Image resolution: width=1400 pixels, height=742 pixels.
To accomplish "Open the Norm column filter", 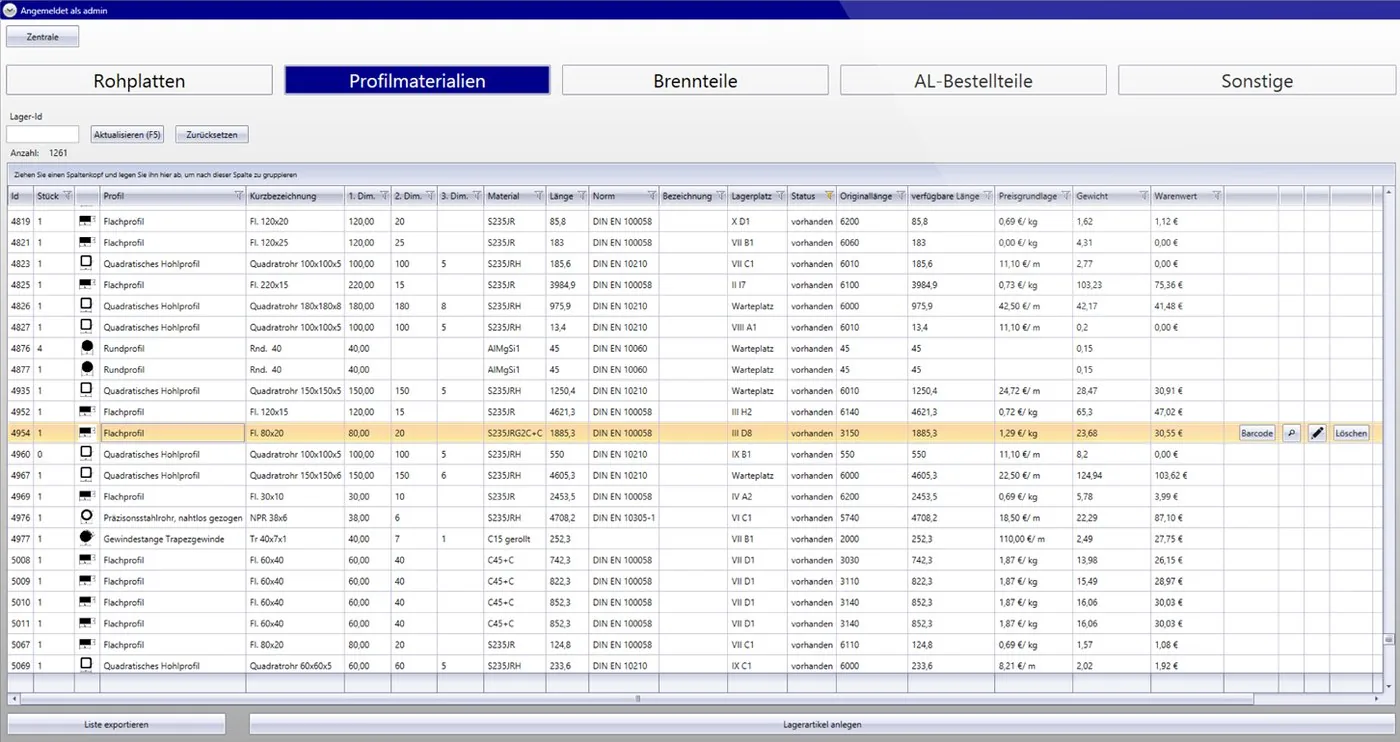I will [651, 196].
